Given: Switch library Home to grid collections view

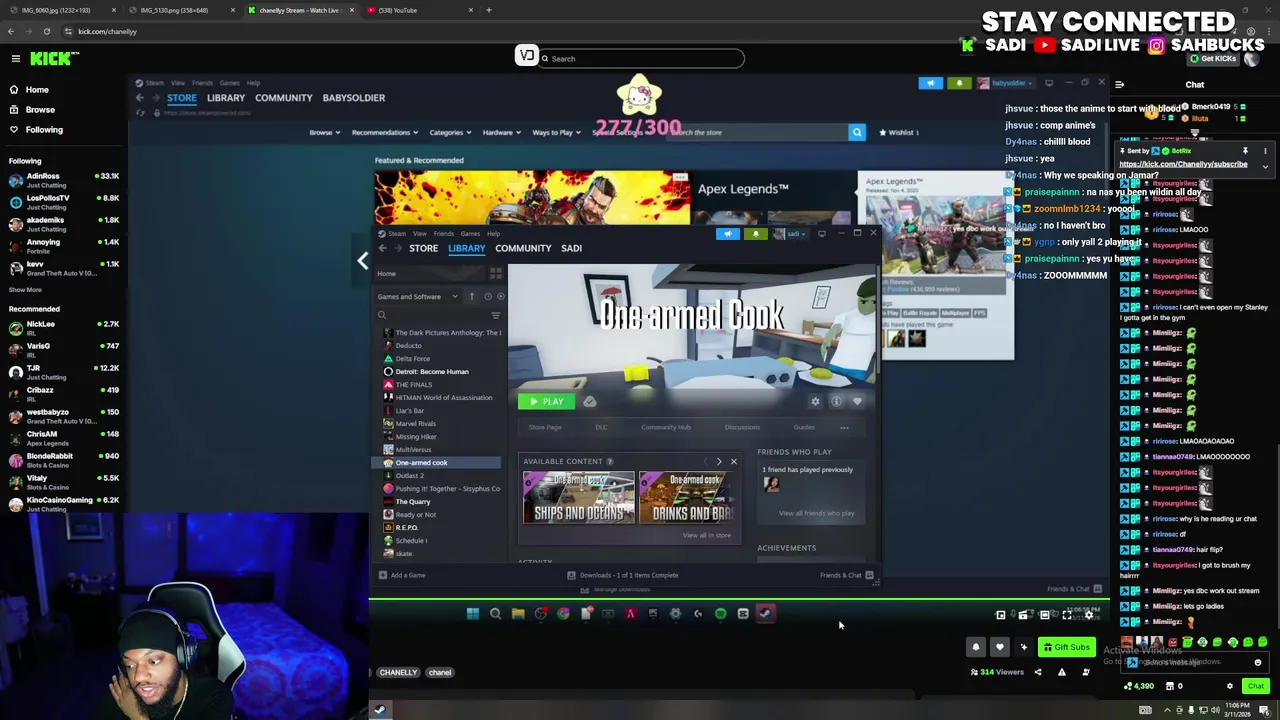Looking at the screenshot, I should click(x=495, y=273).
